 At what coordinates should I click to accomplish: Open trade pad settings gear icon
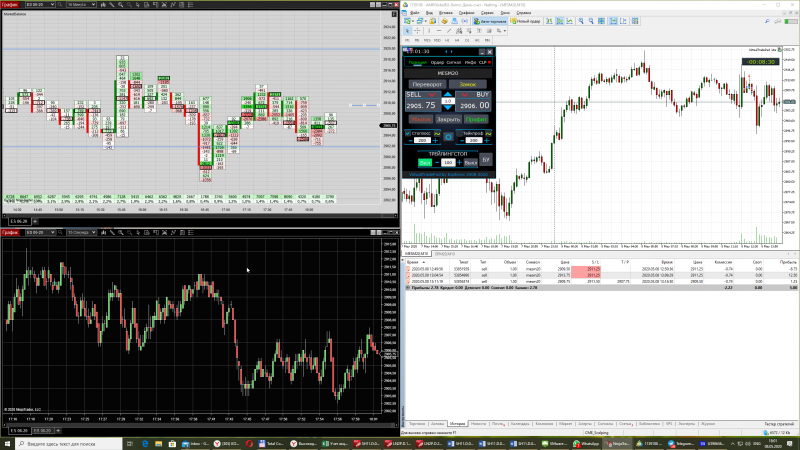(448, 137)
